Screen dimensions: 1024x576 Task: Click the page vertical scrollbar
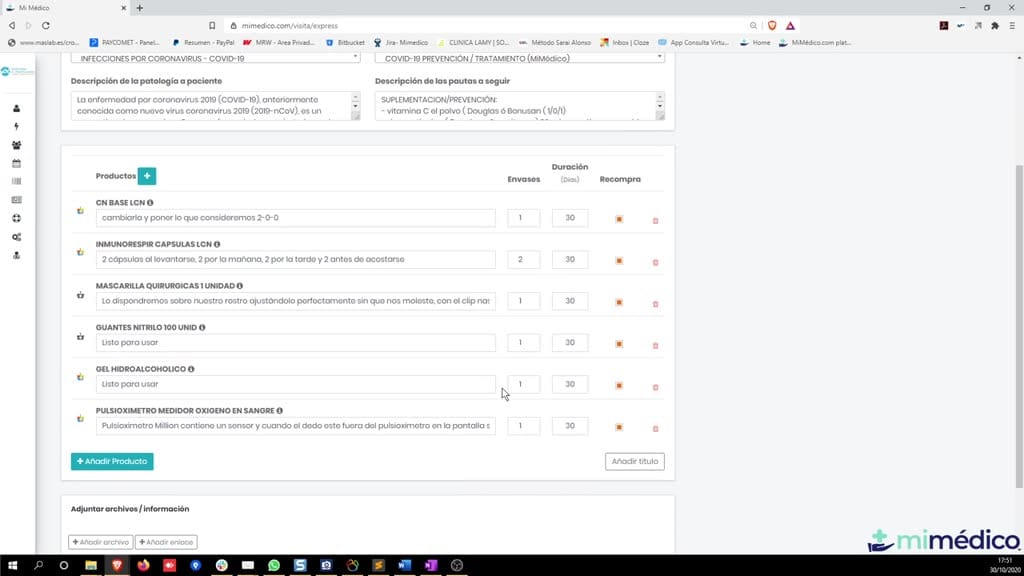[x=1019, y=325]
